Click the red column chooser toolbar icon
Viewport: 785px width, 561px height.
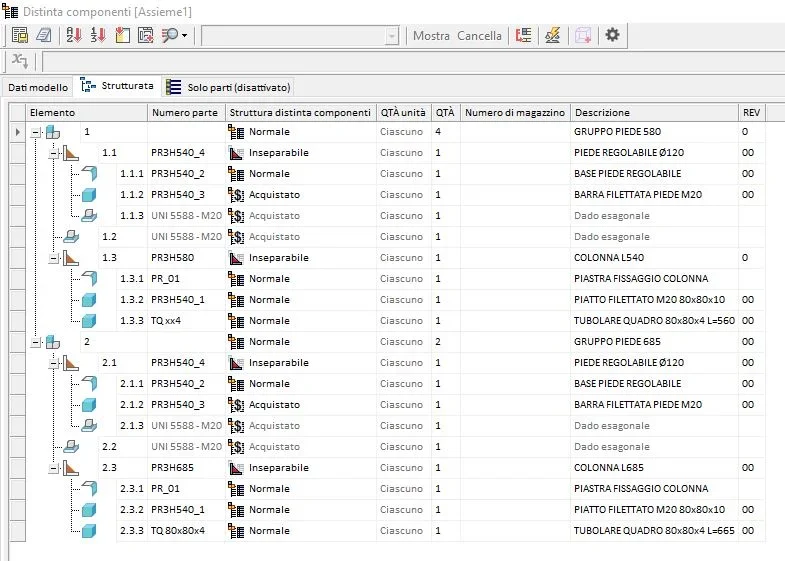coord(523,35)
